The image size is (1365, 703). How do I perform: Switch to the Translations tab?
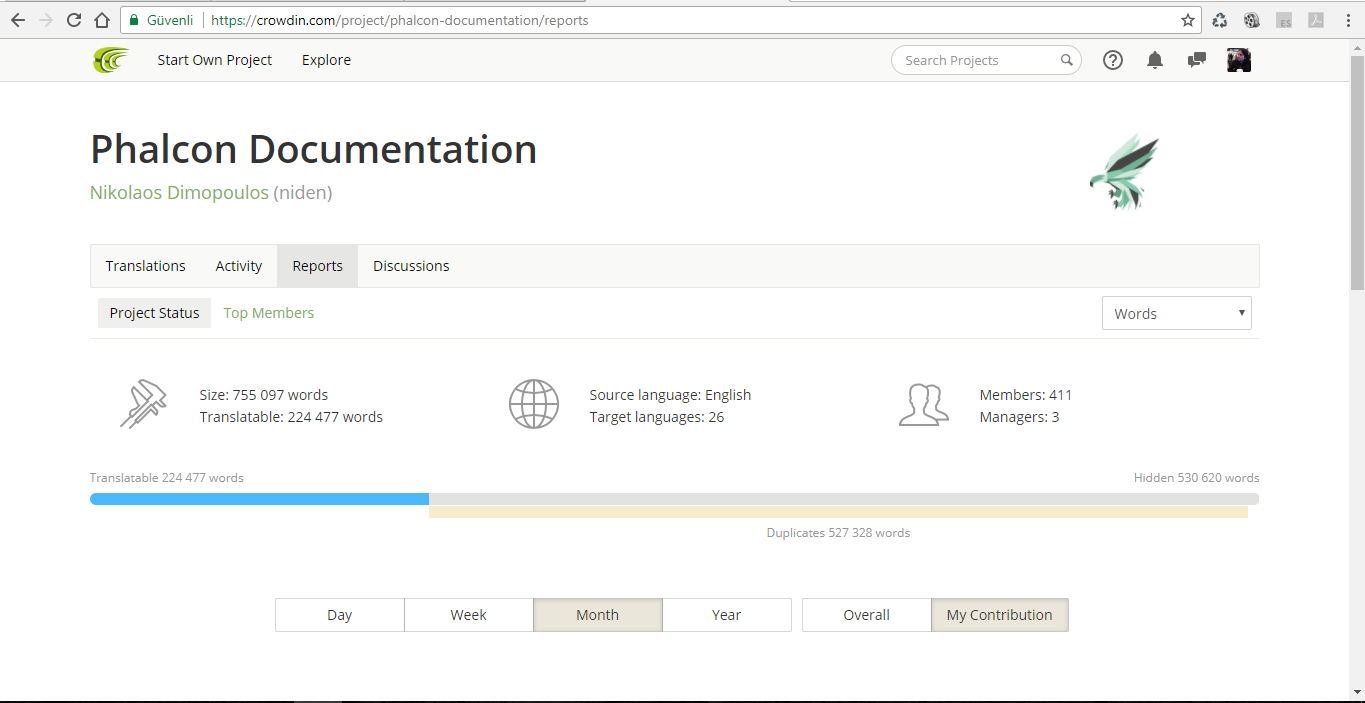tap(146, 266)
